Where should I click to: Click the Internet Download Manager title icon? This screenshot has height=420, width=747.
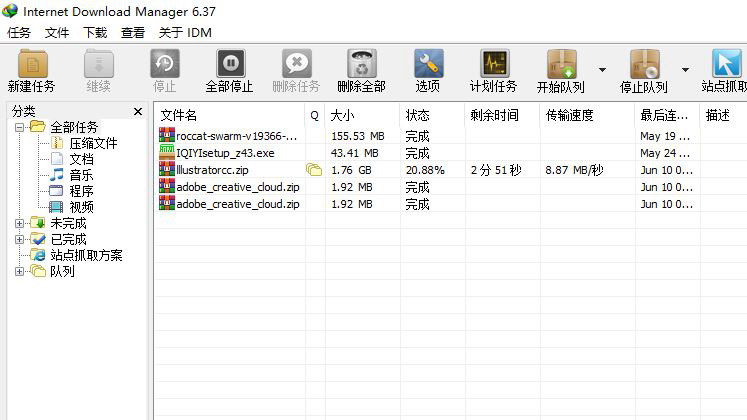tap(10, 10)
